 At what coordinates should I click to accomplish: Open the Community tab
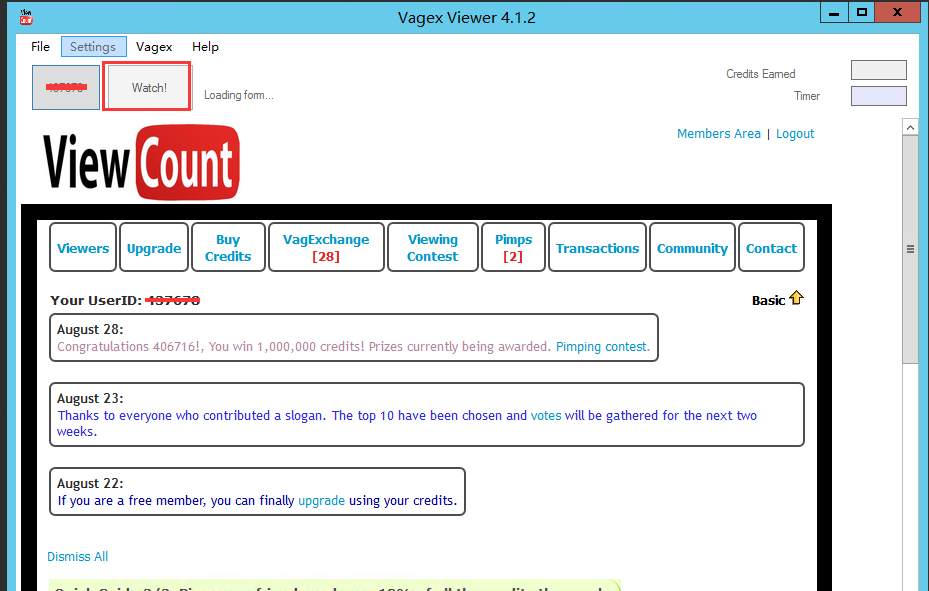692,248
